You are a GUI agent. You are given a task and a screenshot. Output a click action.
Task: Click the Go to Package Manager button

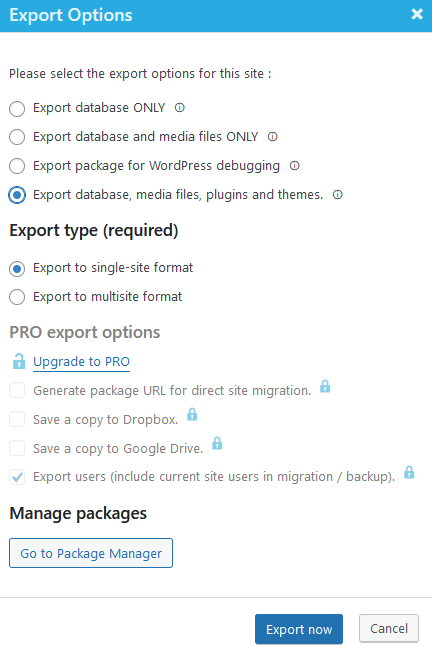point(91,553)
